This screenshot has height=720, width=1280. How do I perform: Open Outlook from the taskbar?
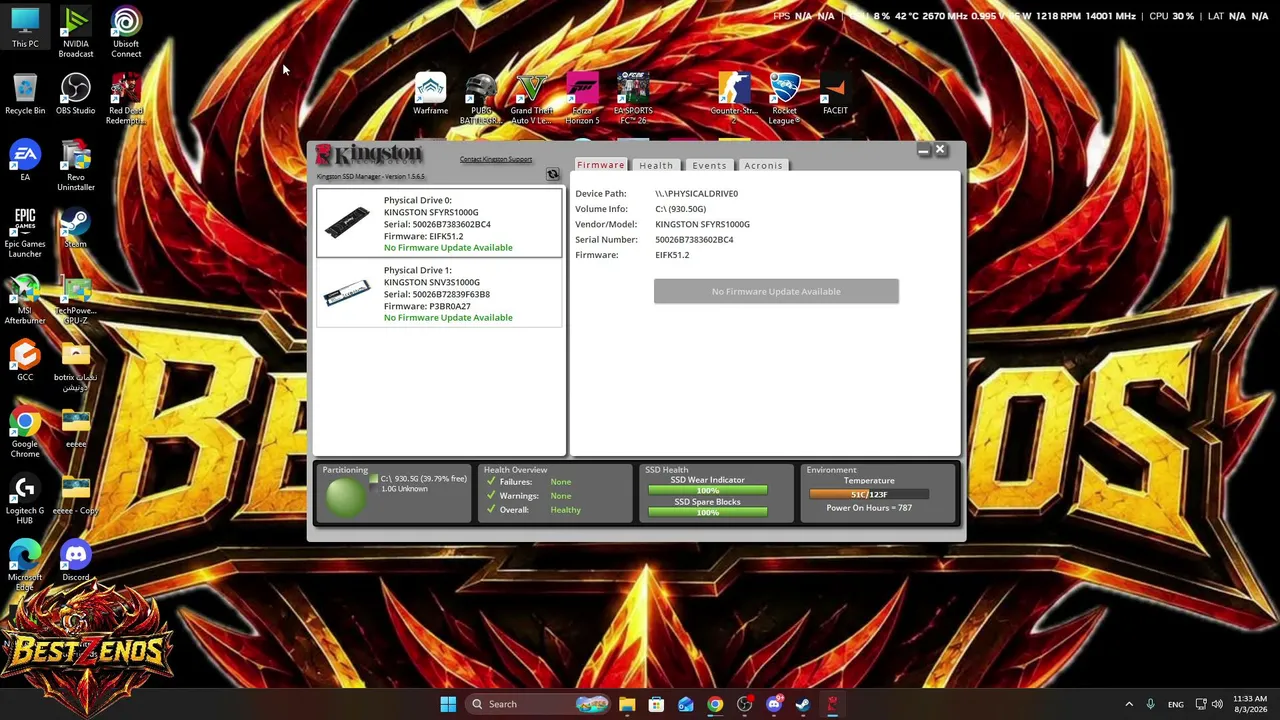(685, 704)
